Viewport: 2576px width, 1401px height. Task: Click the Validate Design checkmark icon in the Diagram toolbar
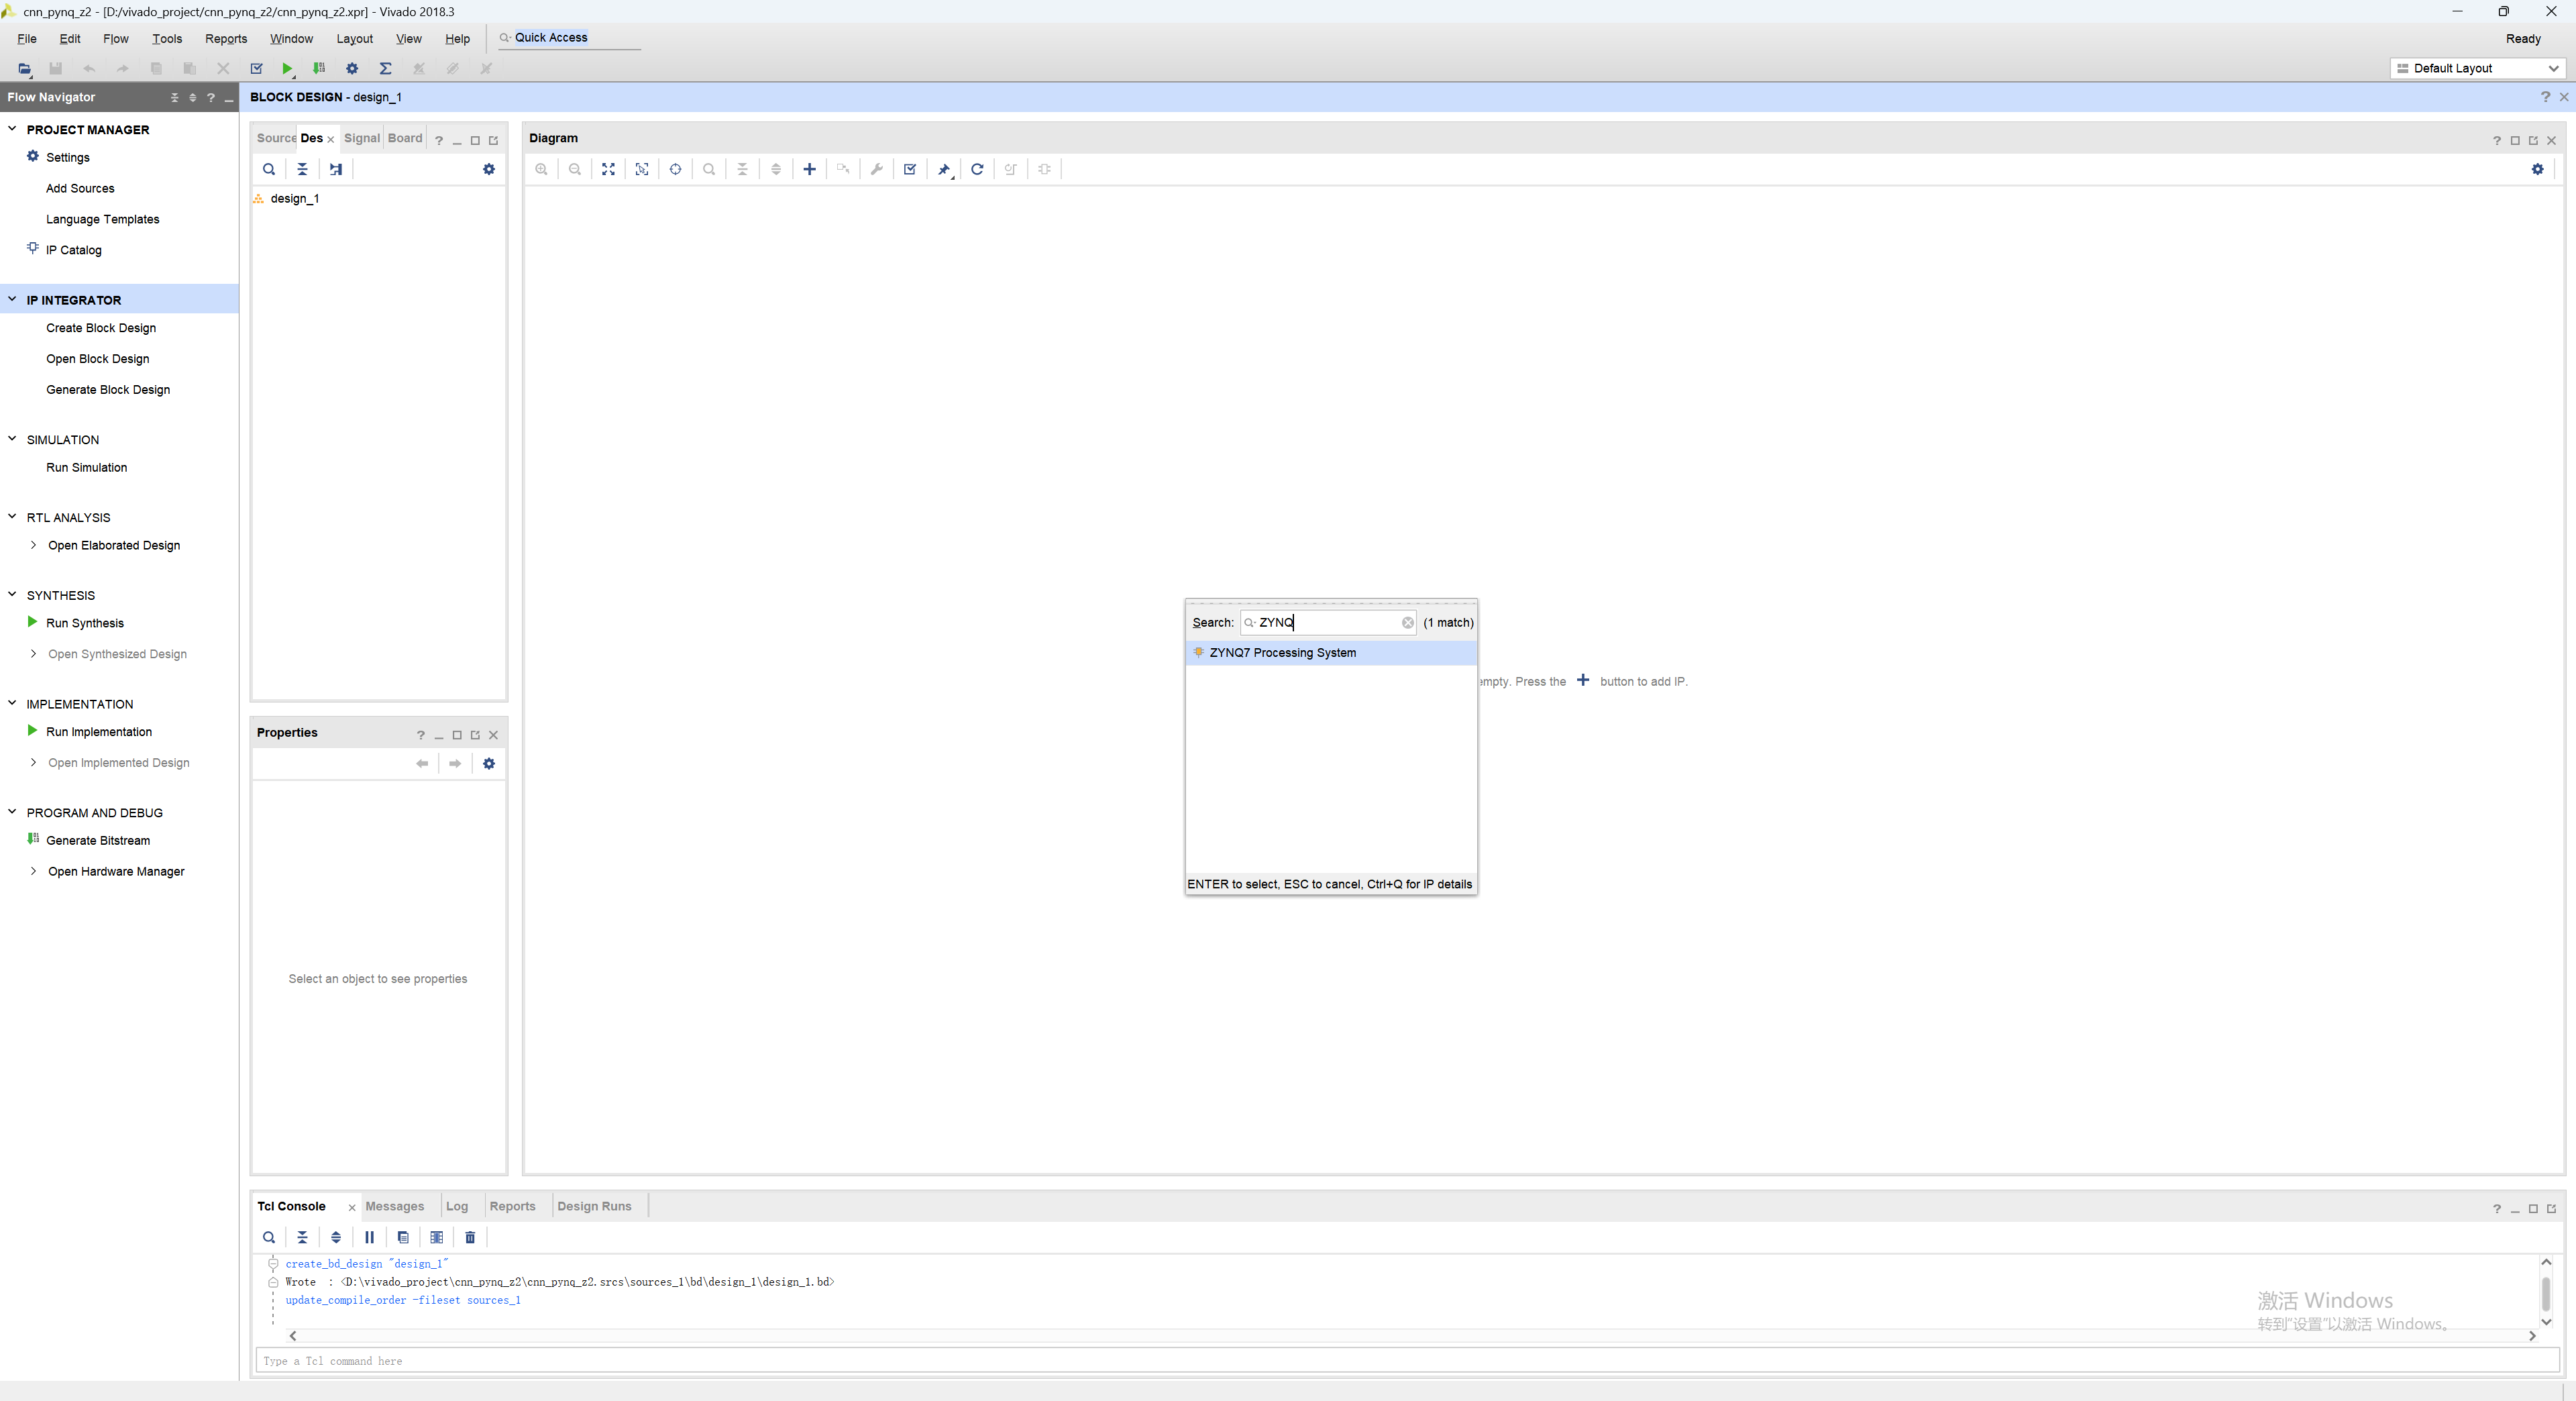coord(910,169)
